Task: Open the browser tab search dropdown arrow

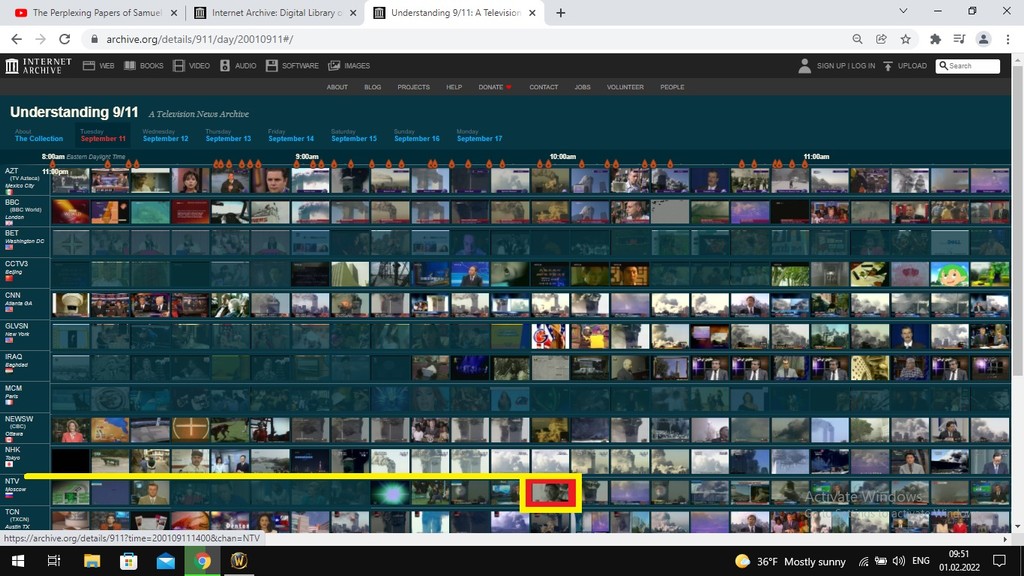Action: 903,10
